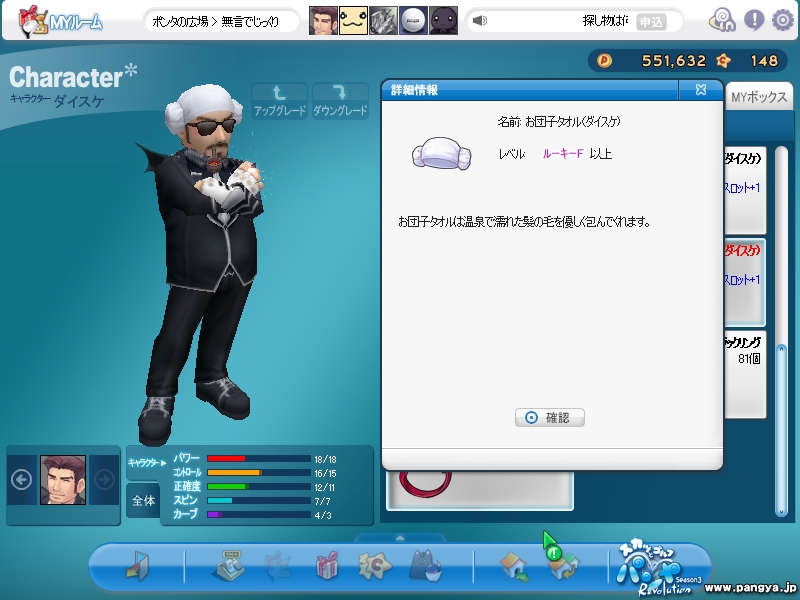Viewport: 800px width, 600px height.
Task: Go to previous character with left arrow
Action: coord(21,480)
